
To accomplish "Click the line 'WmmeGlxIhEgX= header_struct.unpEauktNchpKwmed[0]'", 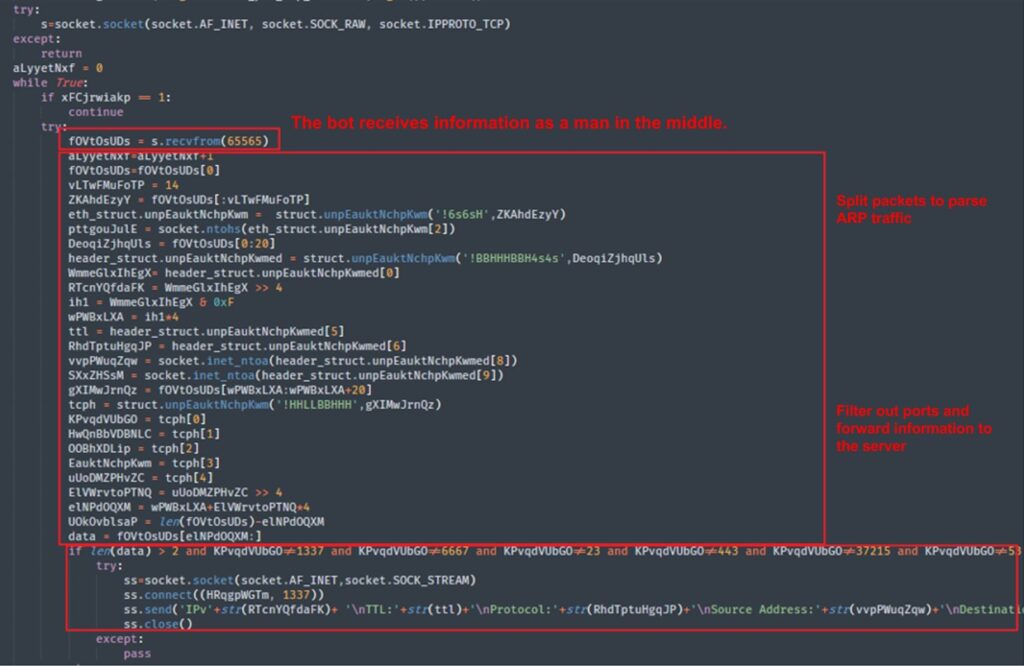I will point(234,273).
